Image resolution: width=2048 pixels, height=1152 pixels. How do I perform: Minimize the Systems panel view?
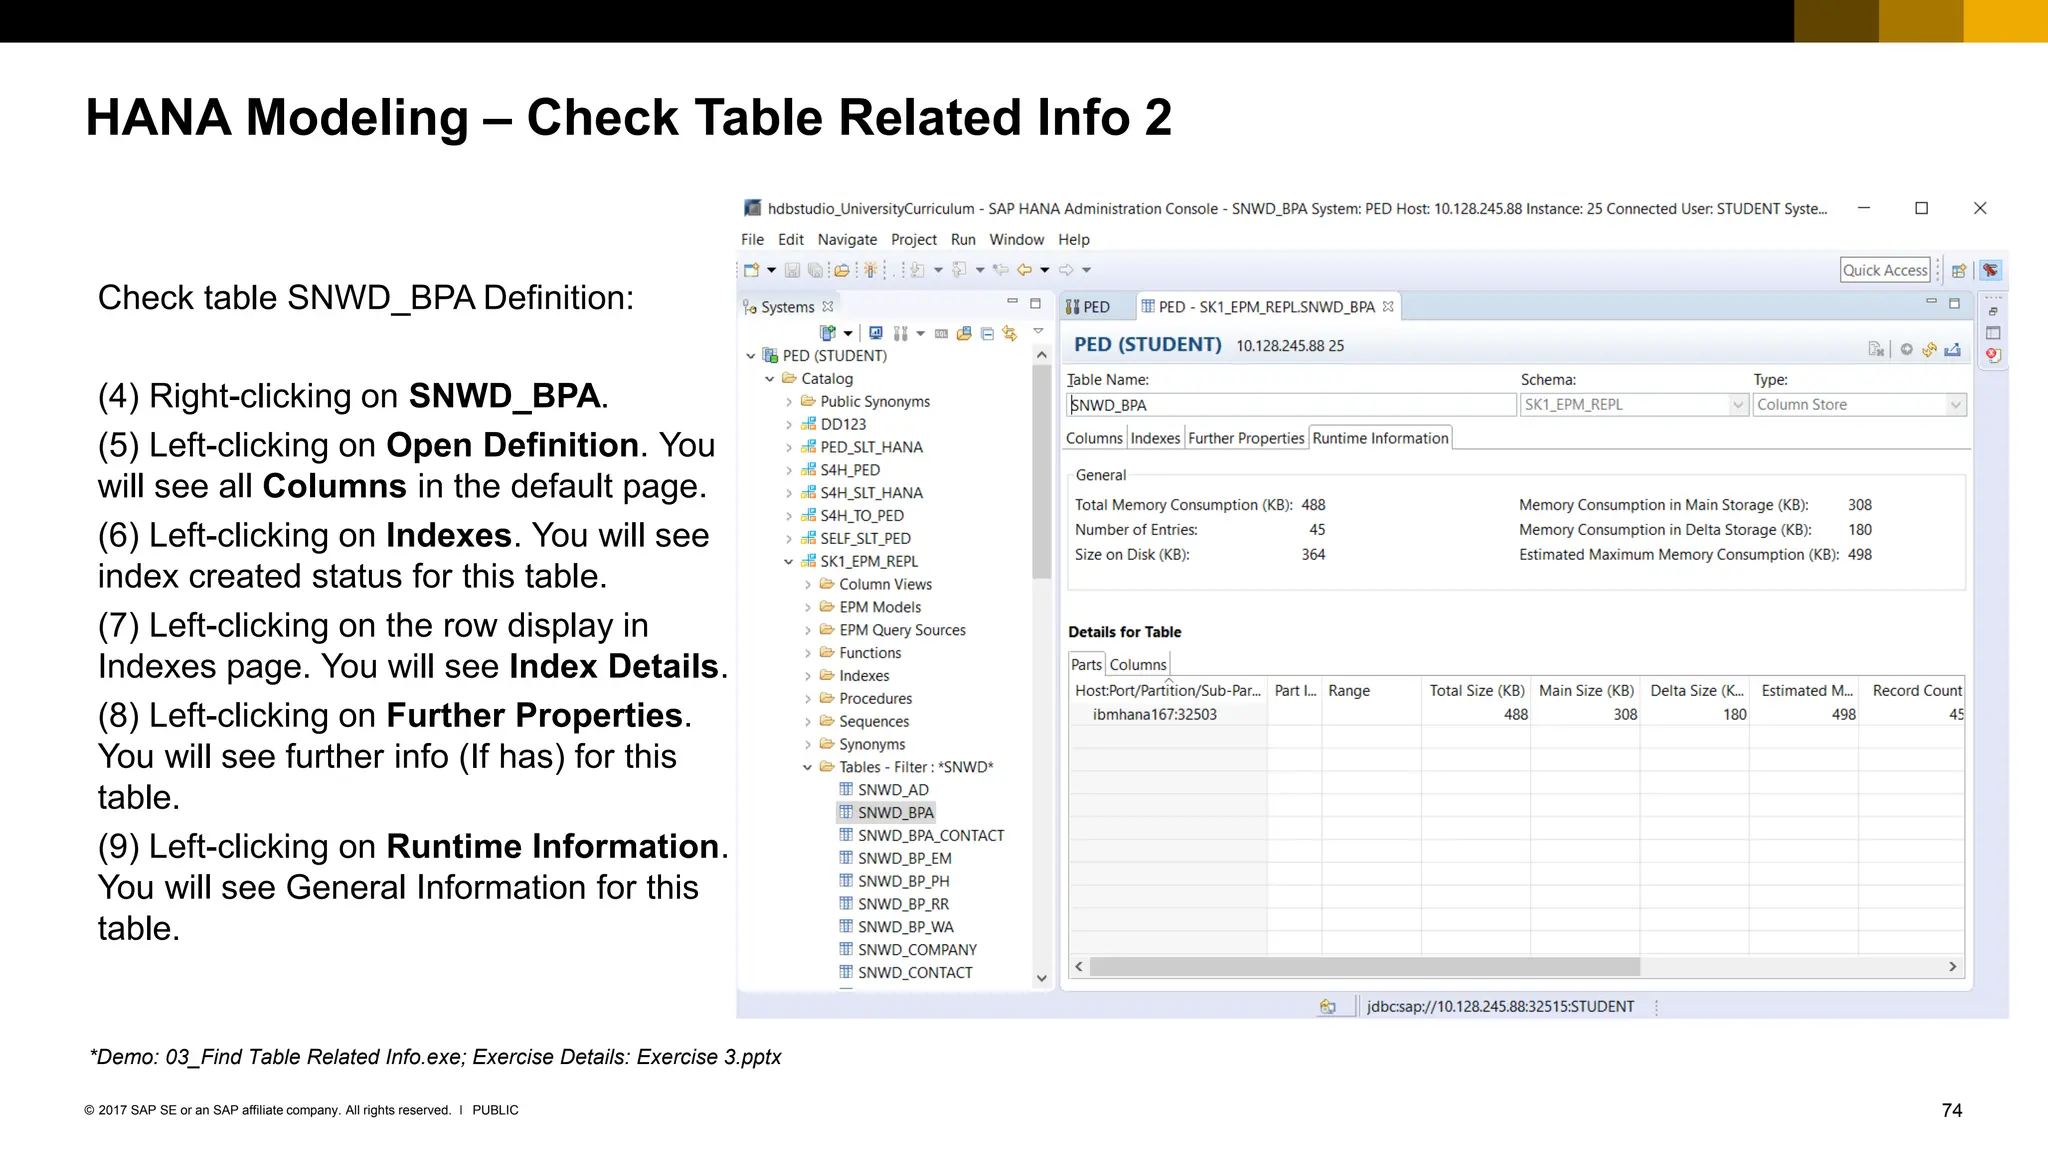click(1012, 302)
